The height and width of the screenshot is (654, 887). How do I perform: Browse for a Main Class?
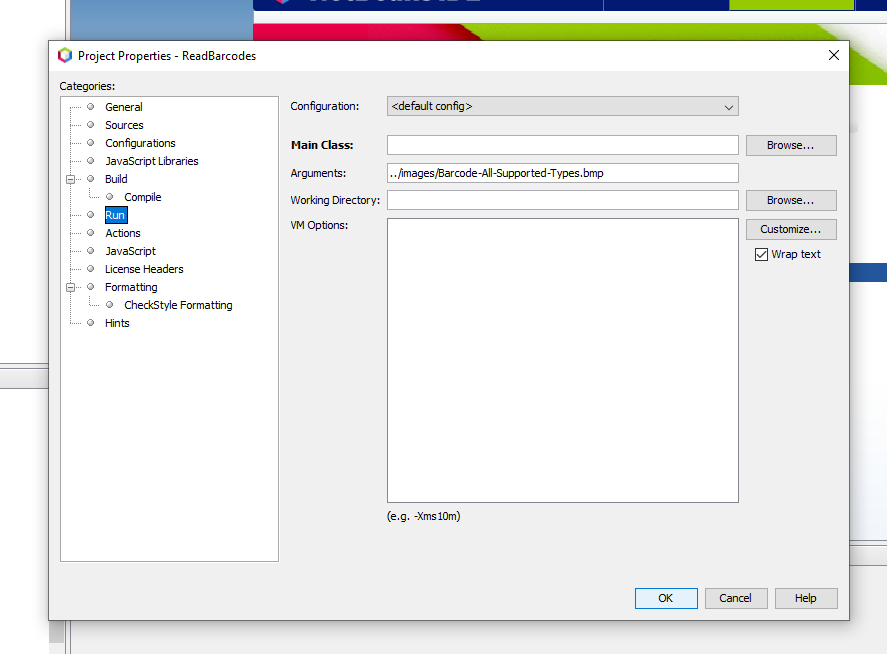point(790,145)
